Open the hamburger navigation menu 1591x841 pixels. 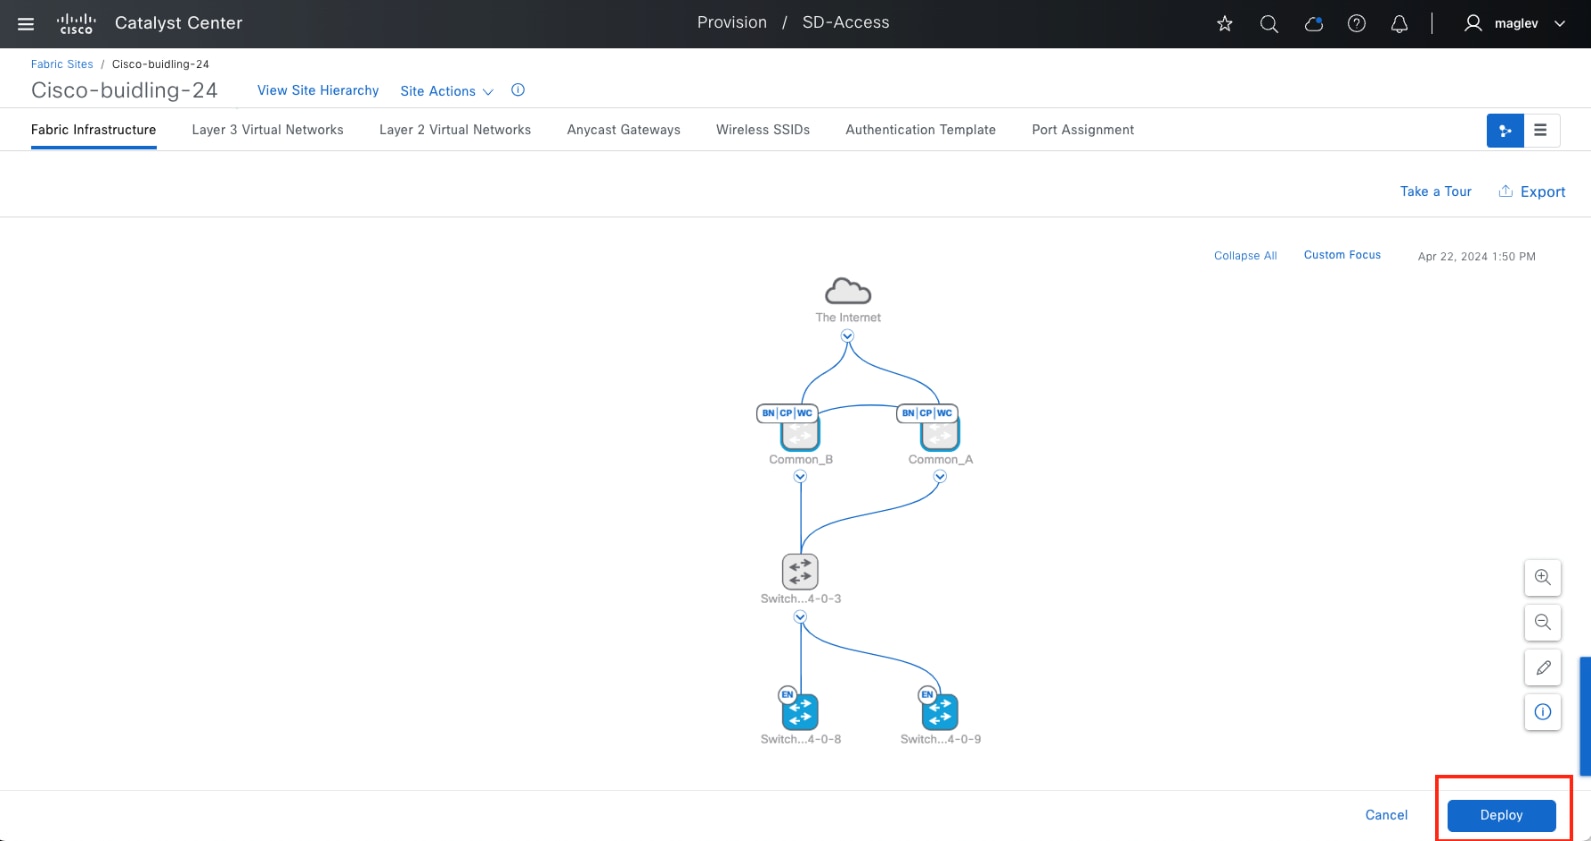point(26,23)
